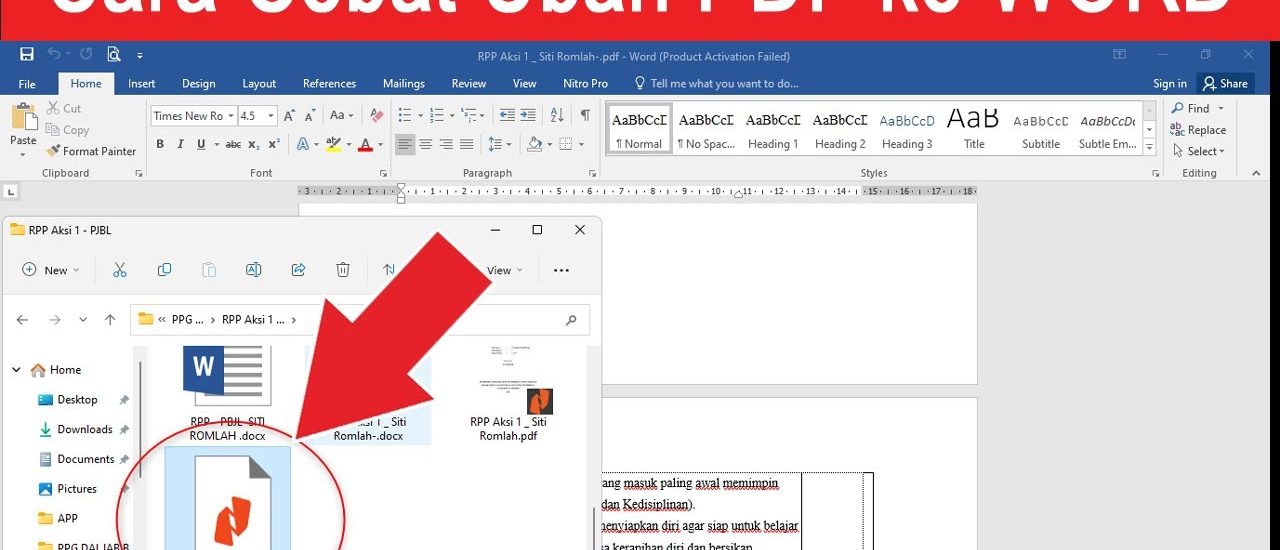
Task: Apply the yellow text highlight color
Action: (x=334, y=145)
